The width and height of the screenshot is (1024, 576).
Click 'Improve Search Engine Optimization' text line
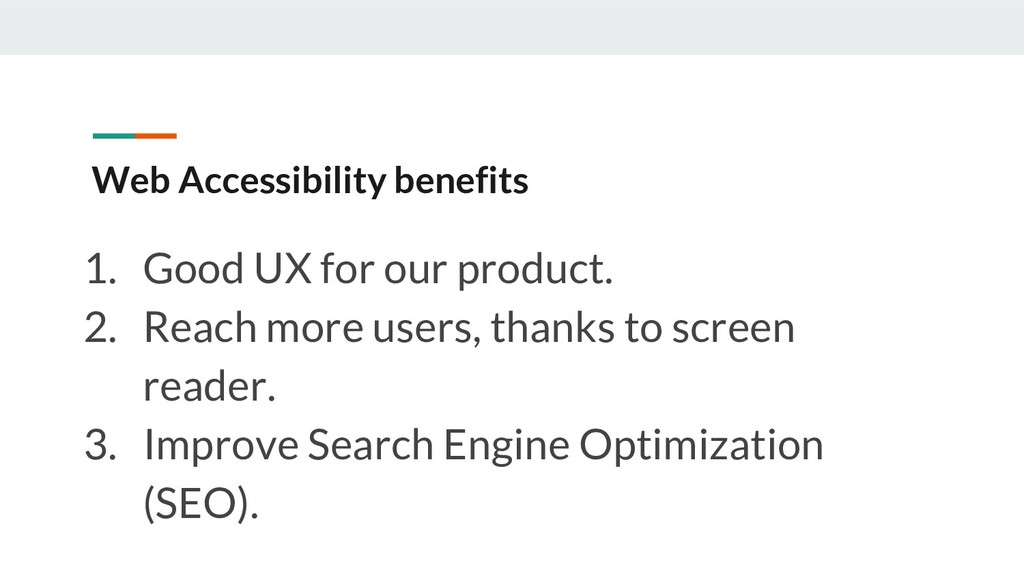click(483, 445)
